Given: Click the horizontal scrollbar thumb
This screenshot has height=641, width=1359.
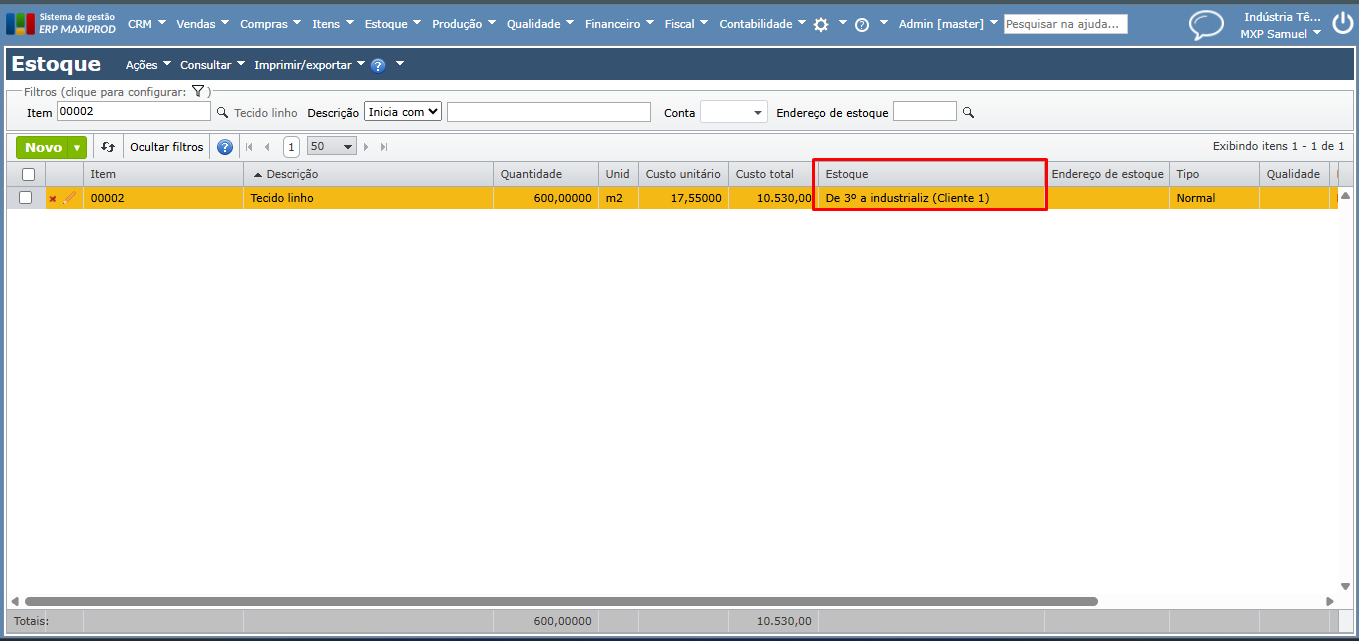Looking at the screenshot, I should [x=561, y=602].
